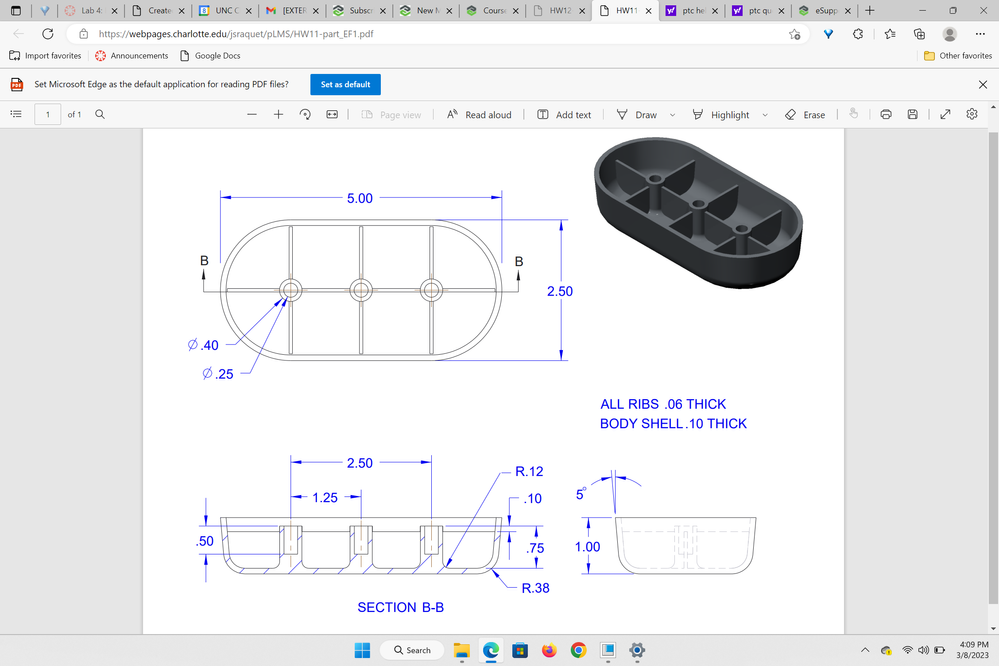
Task: Toggle fit to width in PDF toolbar
Action: click(x=332, y=115)
